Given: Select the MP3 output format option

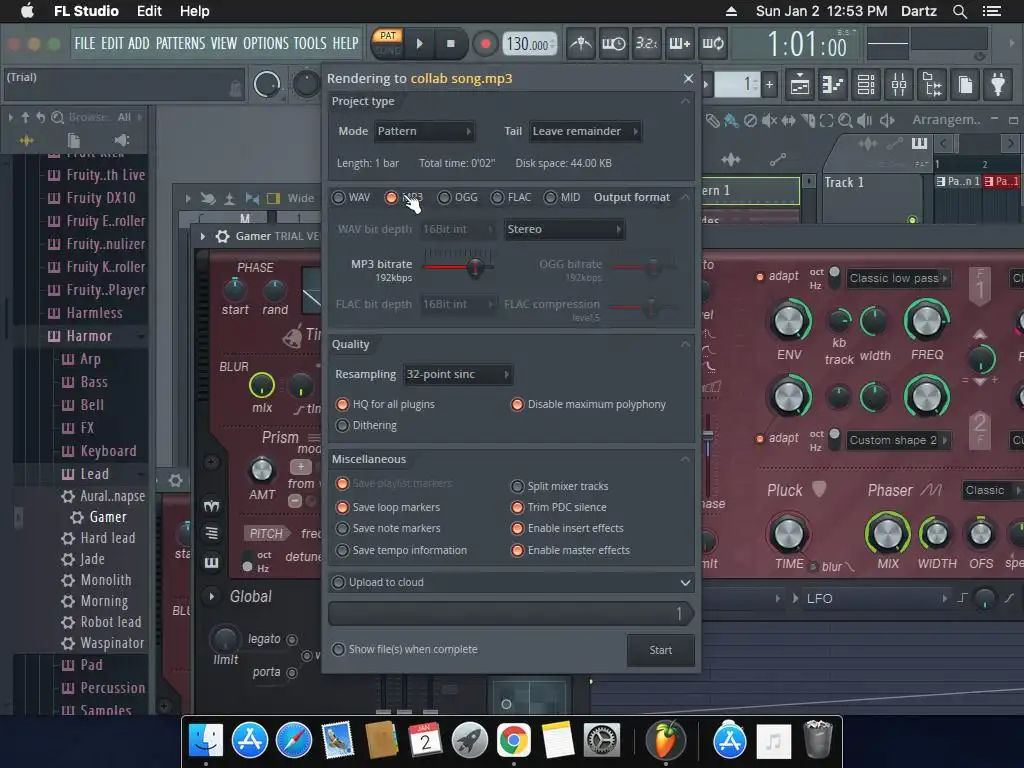Looking at the screenshot, I should point(391,197).
